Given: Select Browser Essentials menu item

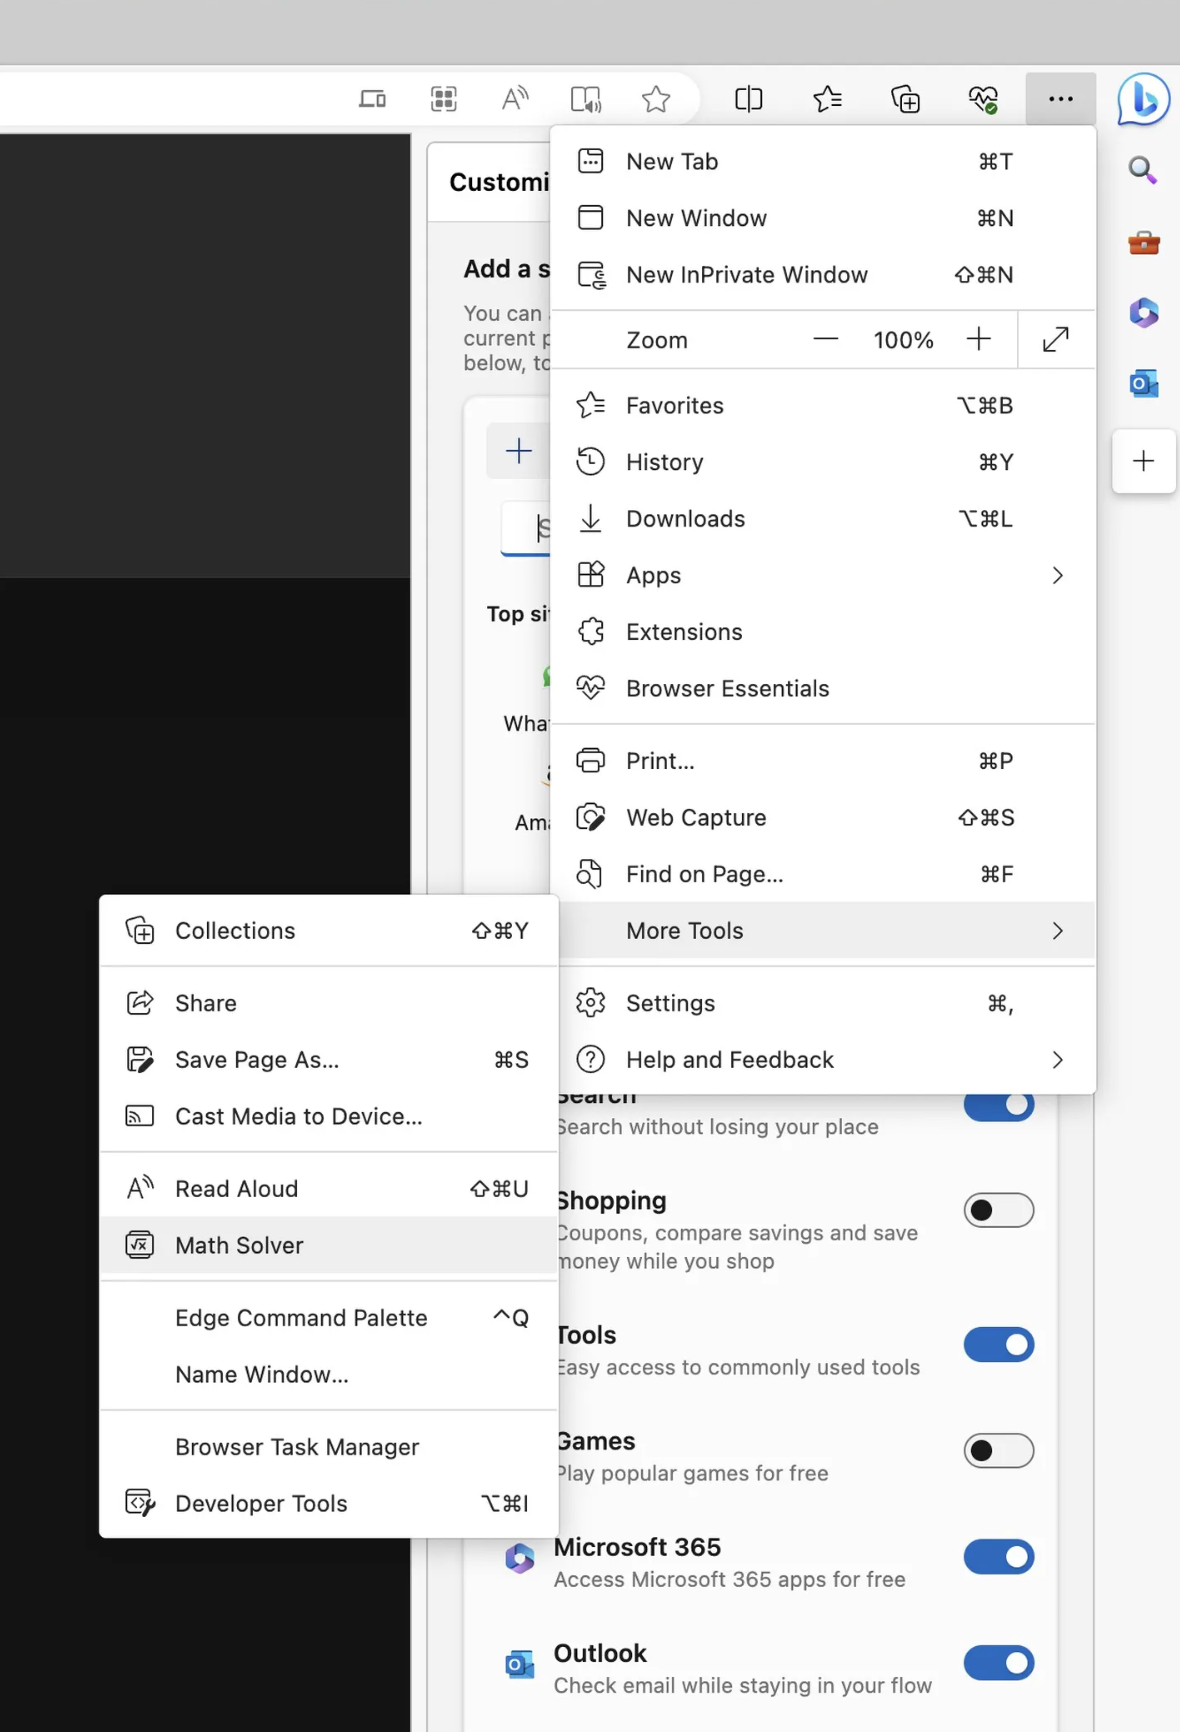Looking at the screenshot, I should tap(823, 689).
